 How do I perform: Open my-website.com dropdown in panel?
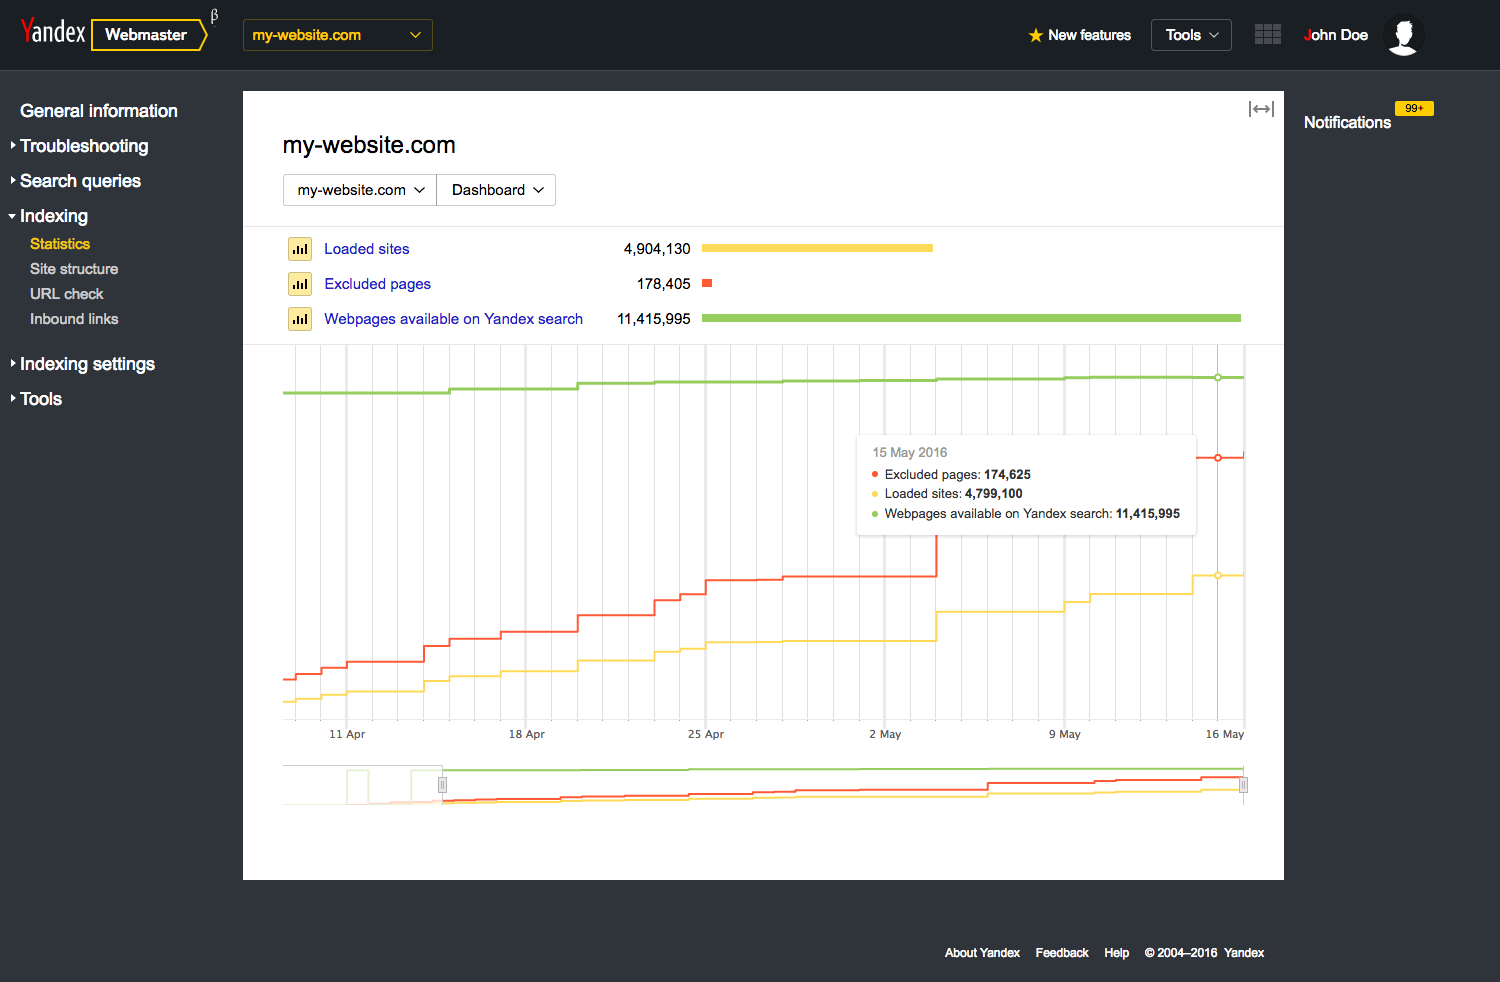pos(360,190)
